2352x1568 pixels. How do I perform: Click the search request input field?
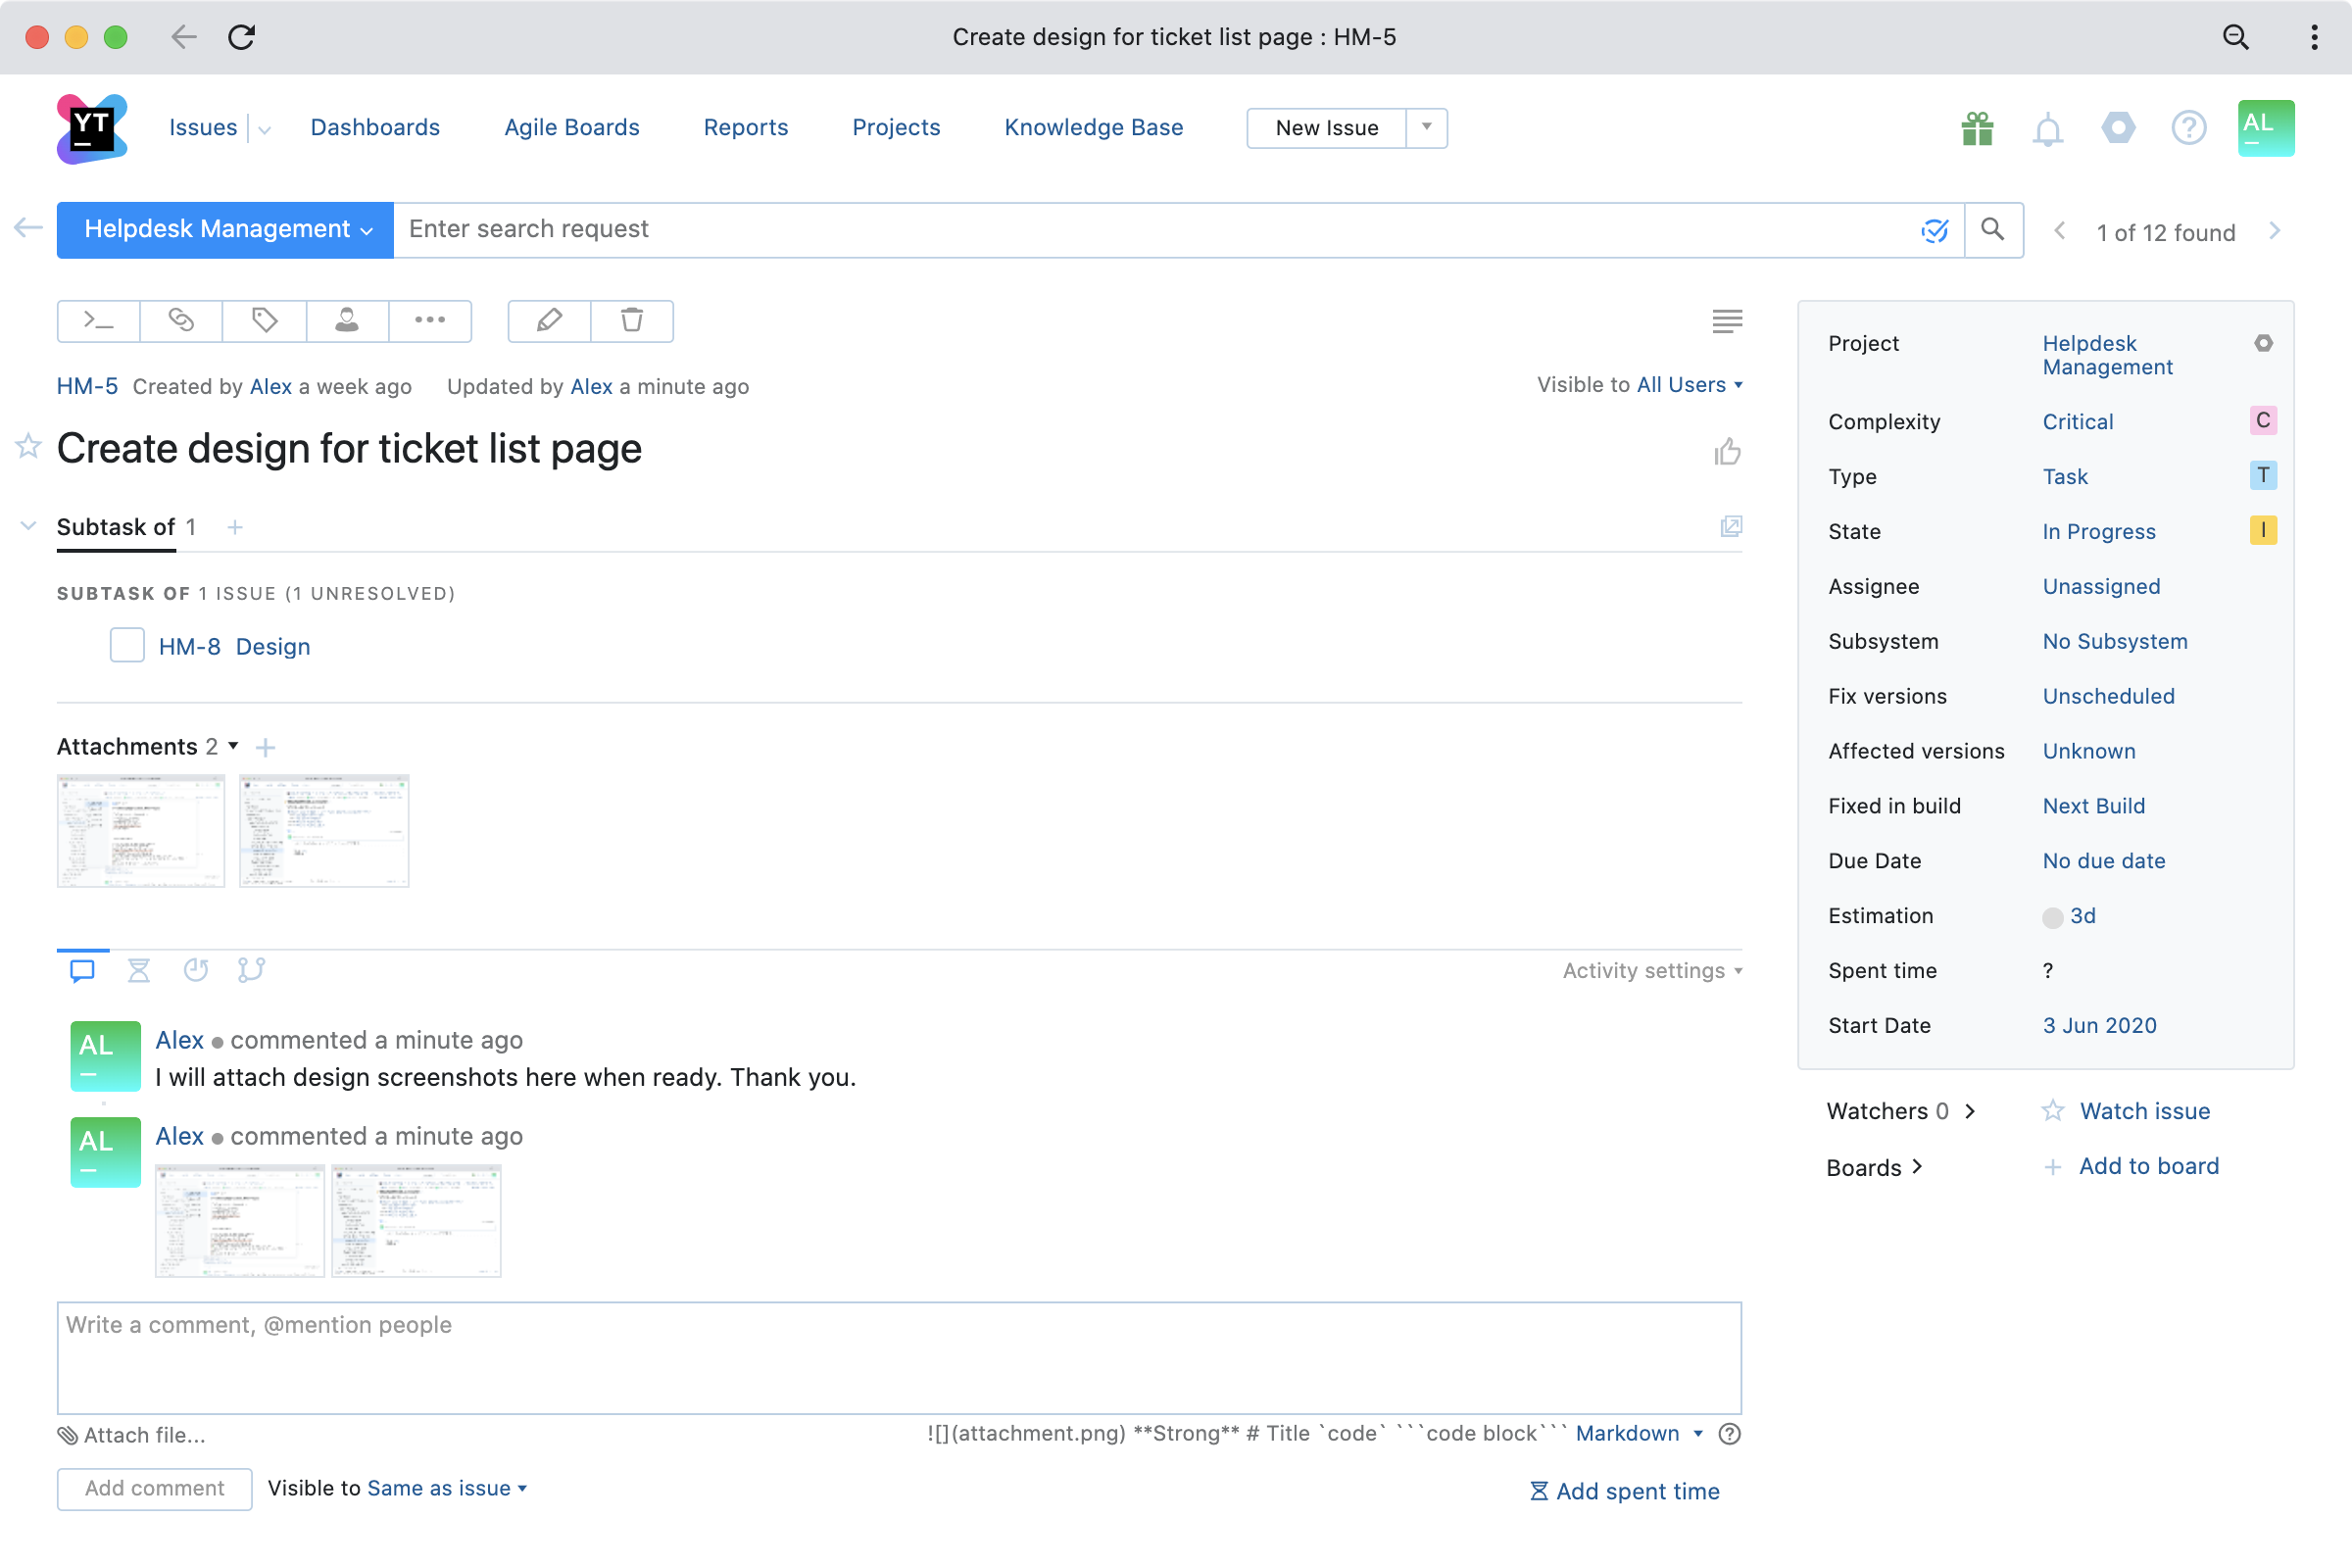click(x=1155, y=230)
